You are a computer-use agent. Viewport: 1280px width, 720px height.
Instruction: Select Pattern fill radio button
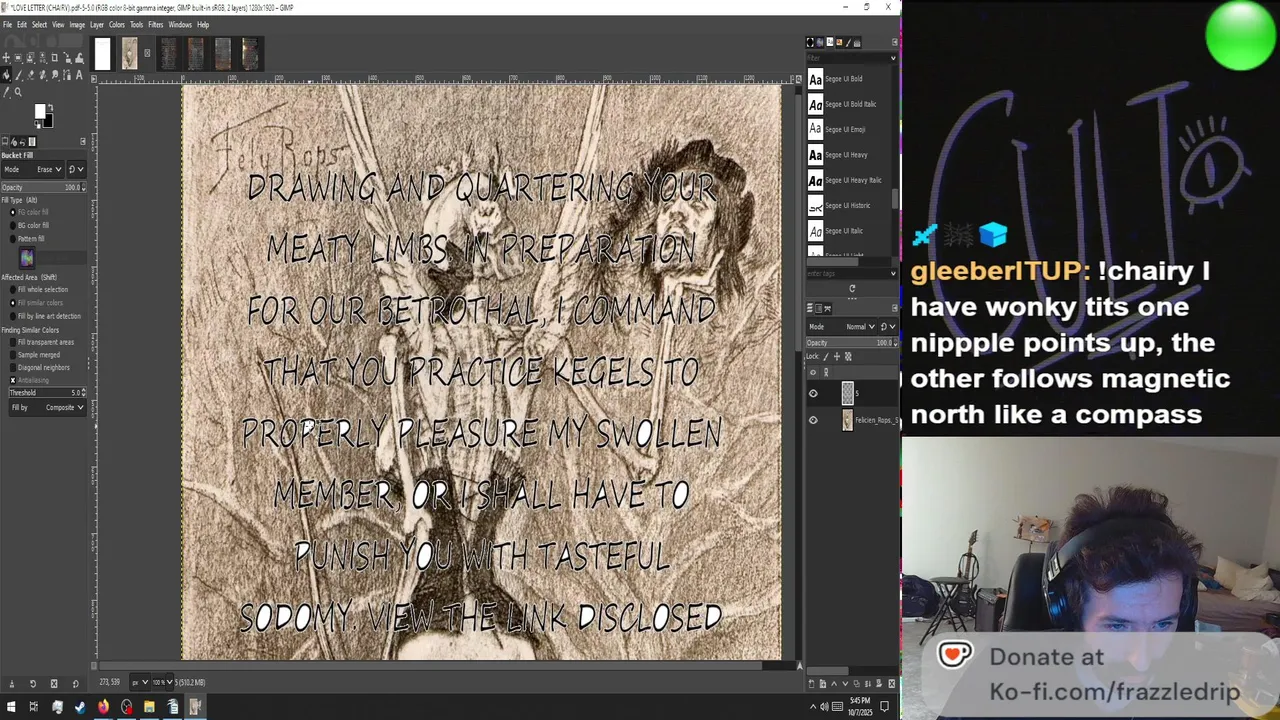(x=13, y=239)
